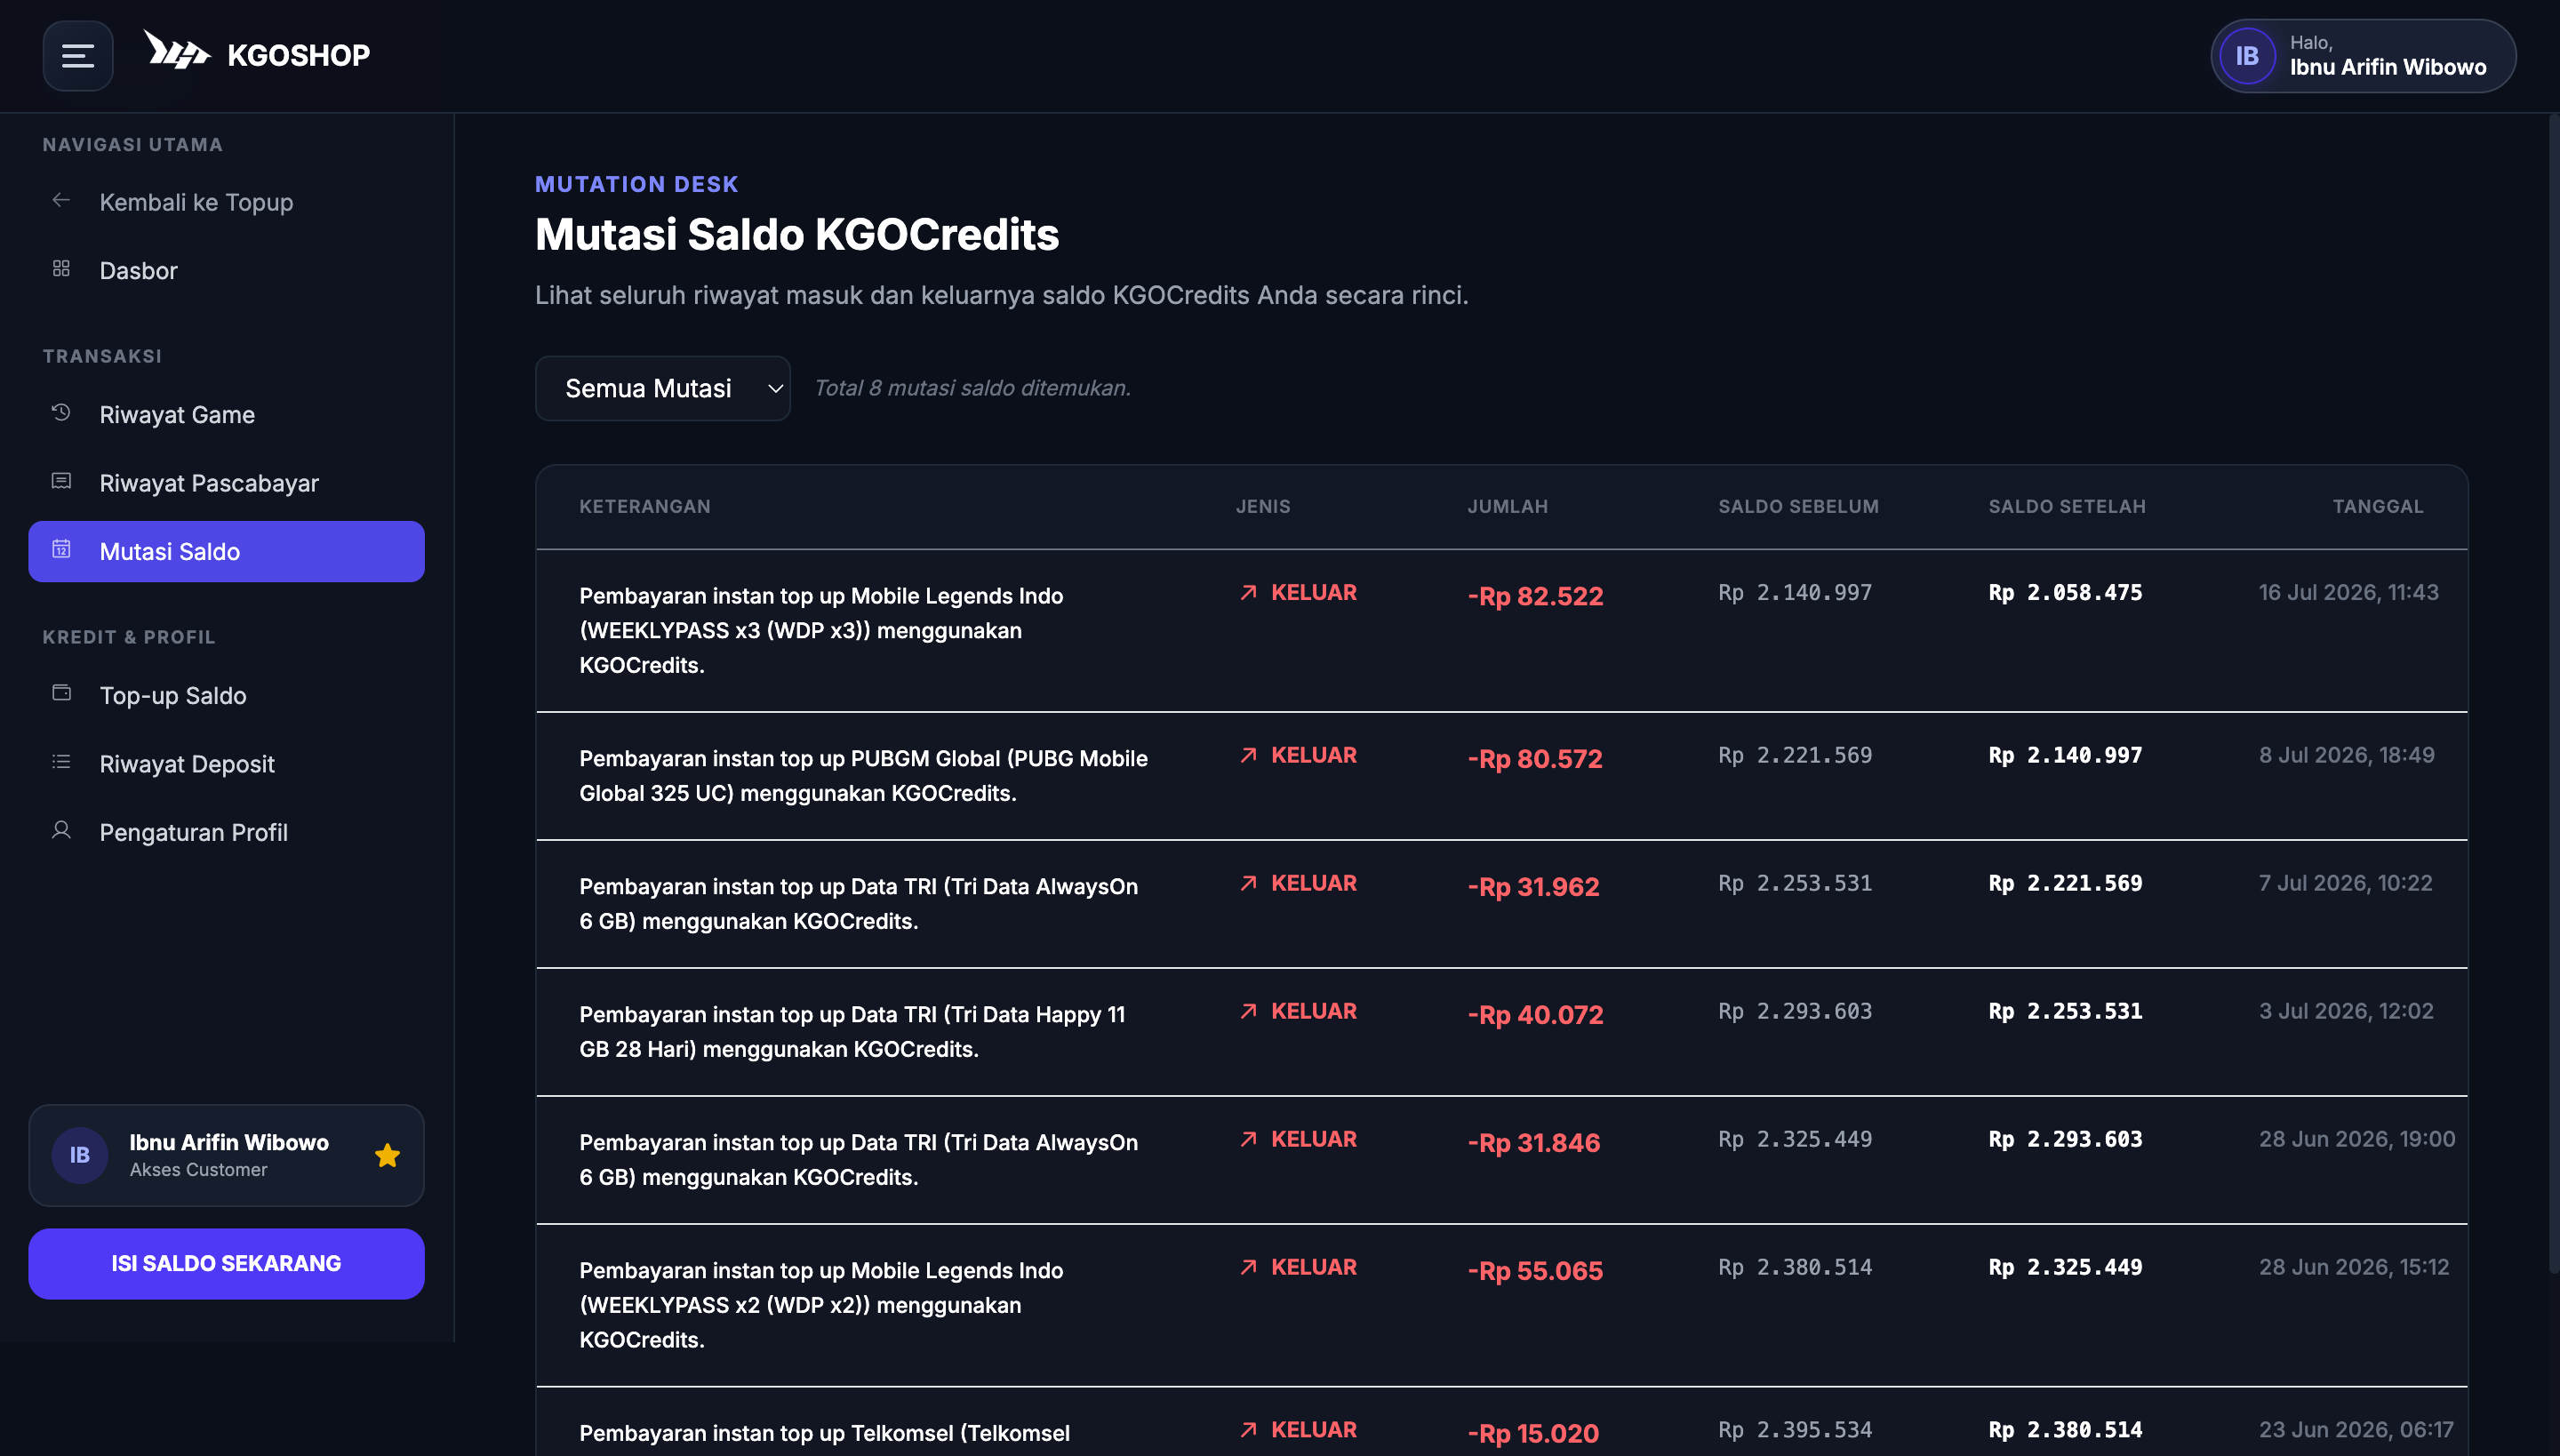This screenshot has height=1456, width=2560.
Task: Click the KGOSHOP logo
Action: (x=257, y=52)
